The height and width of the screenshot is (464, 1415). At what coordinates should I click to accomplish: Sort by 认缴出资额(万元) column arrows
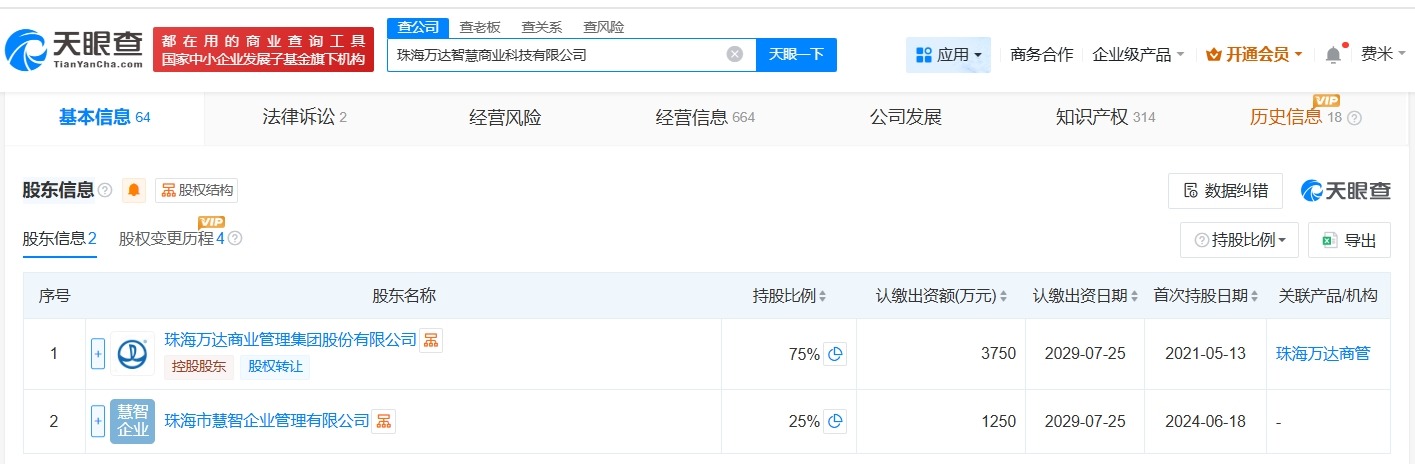click(x=1003, y=296)
